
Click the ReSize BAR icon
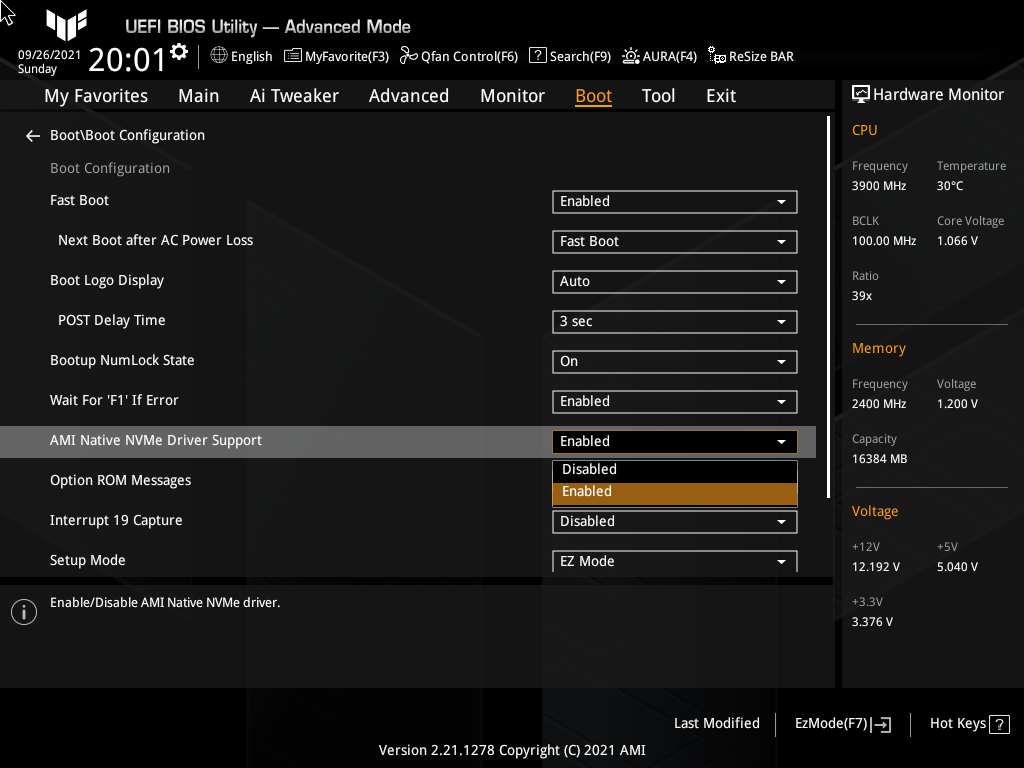click(x=750, y=56)
